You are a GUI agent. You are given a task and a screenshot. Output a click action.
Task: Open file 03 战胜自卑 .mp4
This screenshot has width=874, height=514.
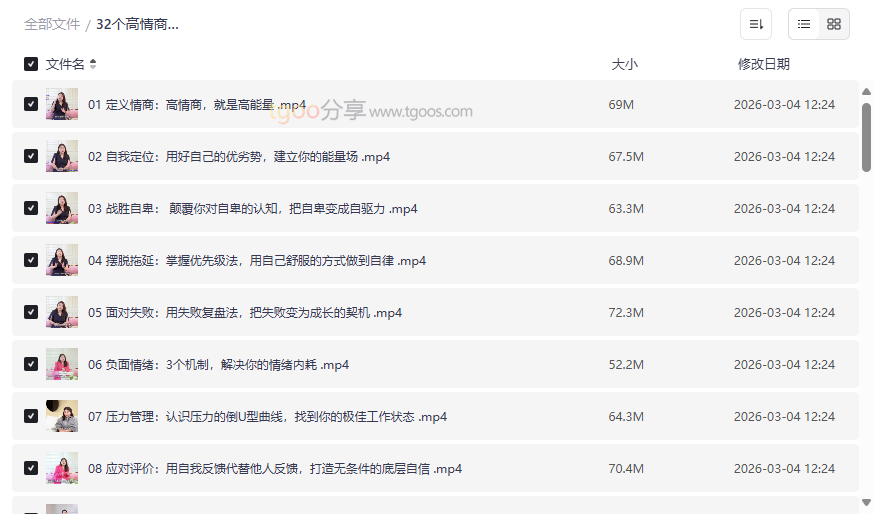pyautogui.click(x=252, y=208)
